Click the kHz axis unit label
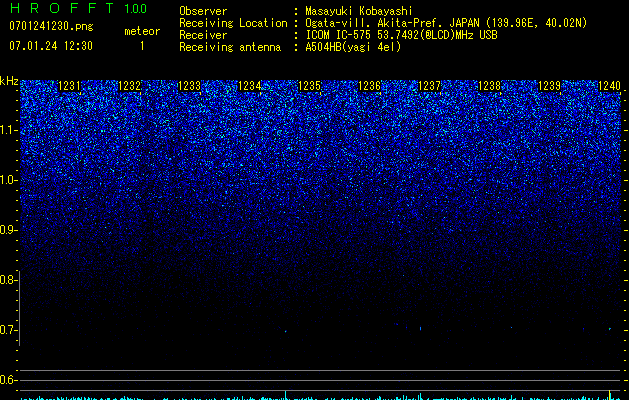 tap(9, 81)
